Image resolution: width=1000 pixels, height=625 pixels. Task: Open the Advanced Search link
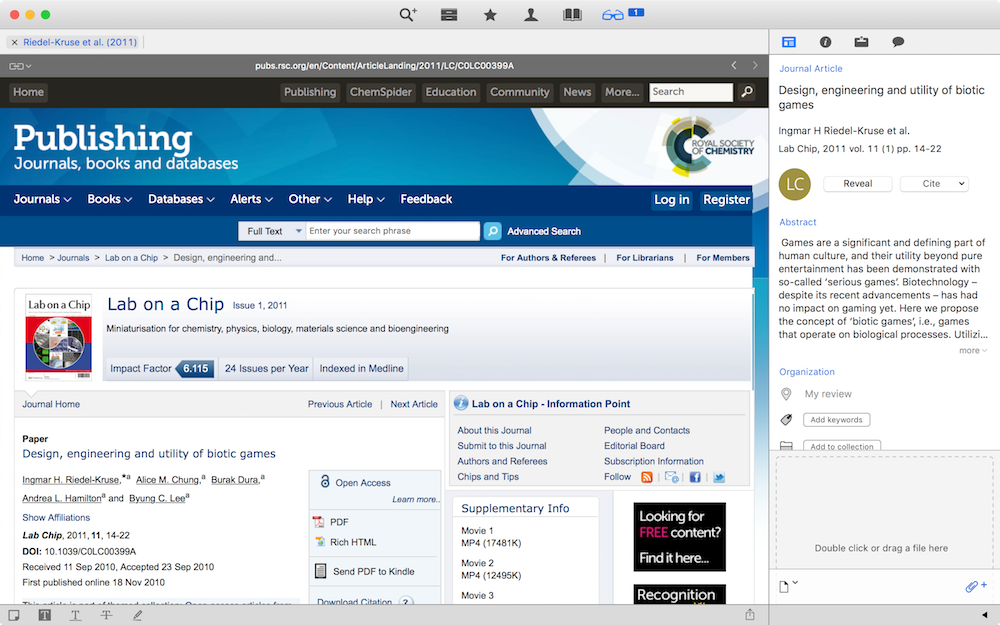[544, 232]
